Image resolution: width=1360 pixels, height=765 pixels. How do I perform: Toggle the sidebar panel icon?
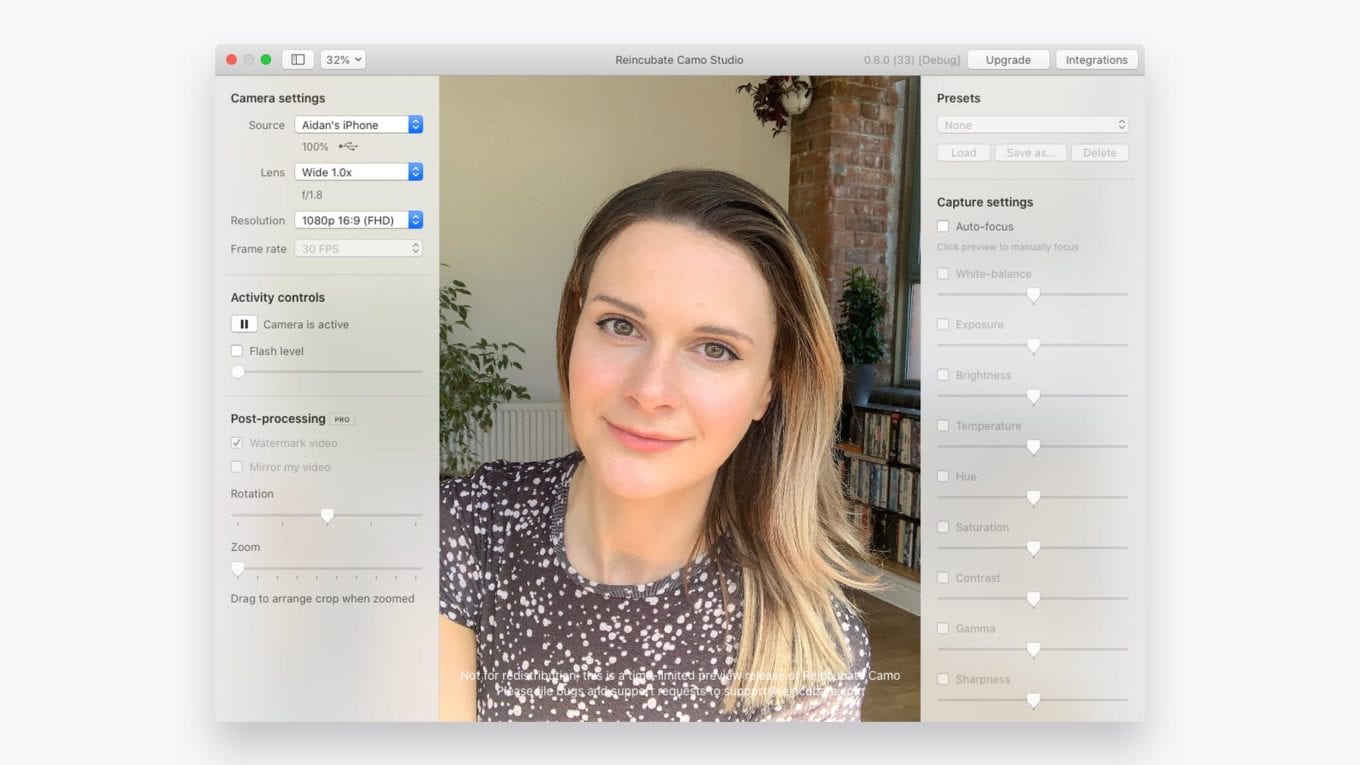(298, 60)
